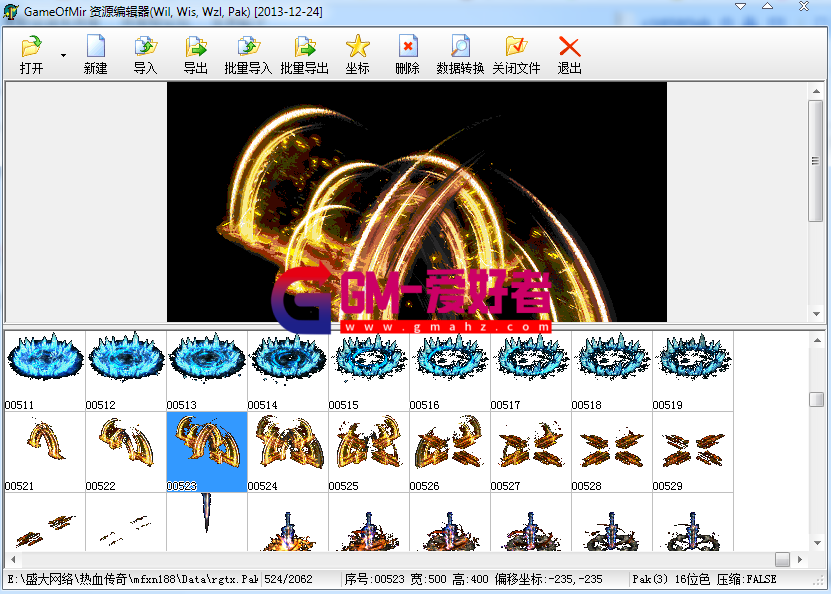
Task: Select thumbnail 00511
Action: coord(45,371)
